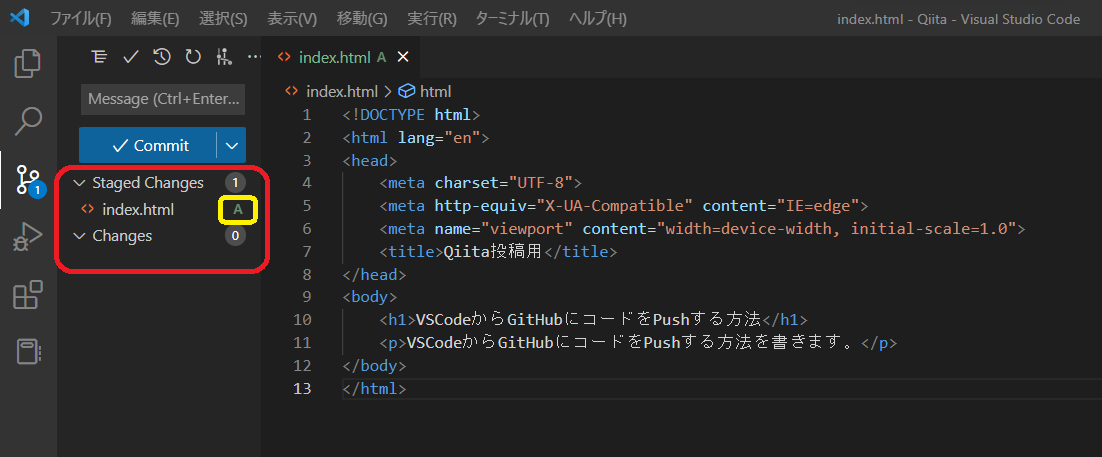This screenshot has height=457, width=1102.
Task: Click the commit checkmark toolbar icon
Action: pos(130,57)
